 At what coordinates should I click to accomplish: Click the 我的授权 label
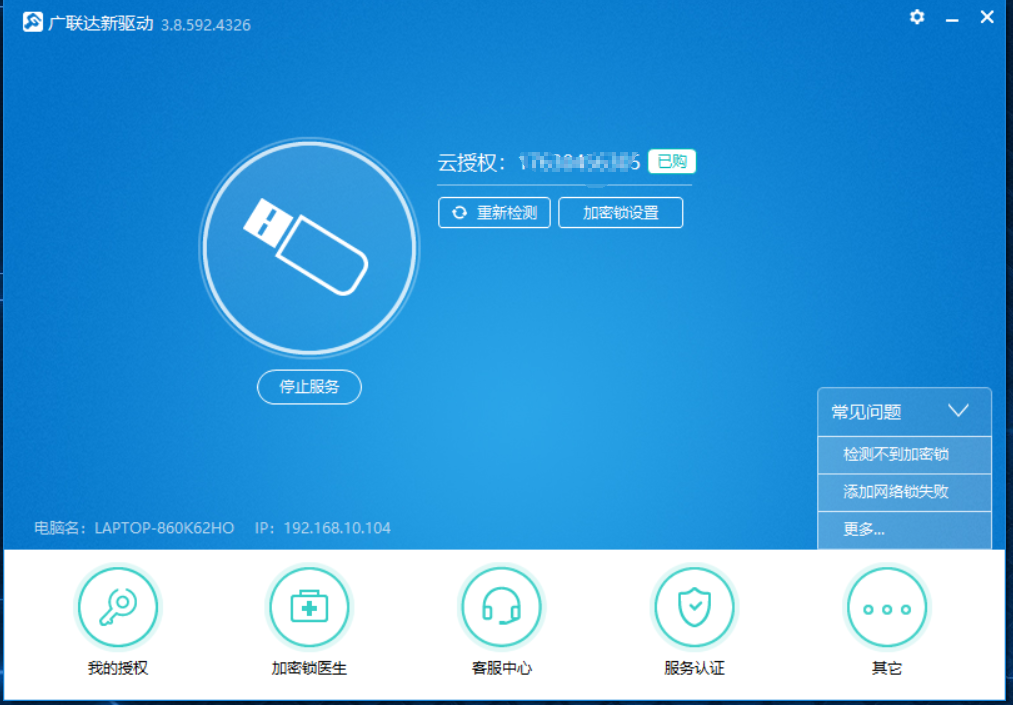[x=118, y=668]
